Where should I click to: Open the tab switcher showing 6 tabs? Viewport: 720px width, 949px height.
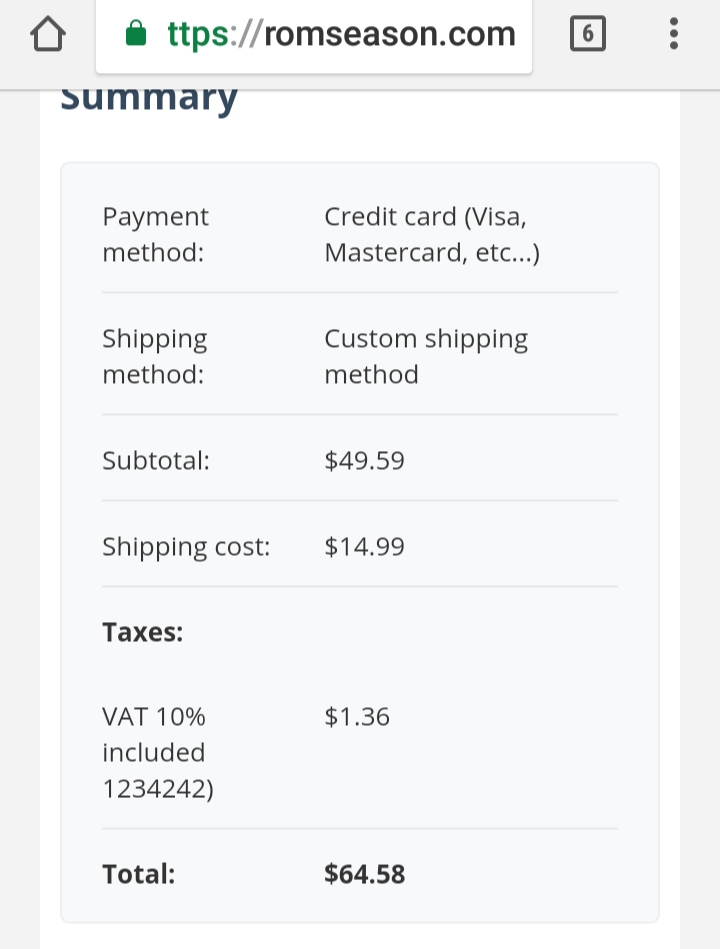[x=587, y=33]
